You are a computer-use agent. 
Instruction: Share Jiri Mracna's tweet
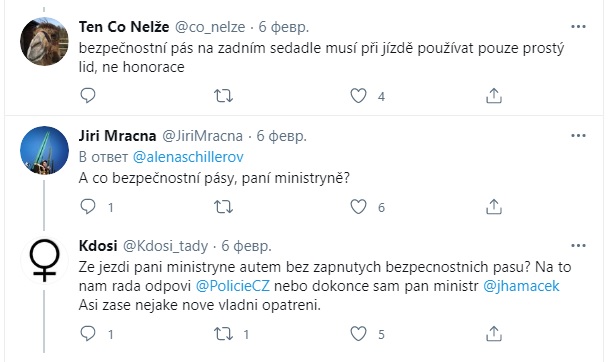[494, 207]
